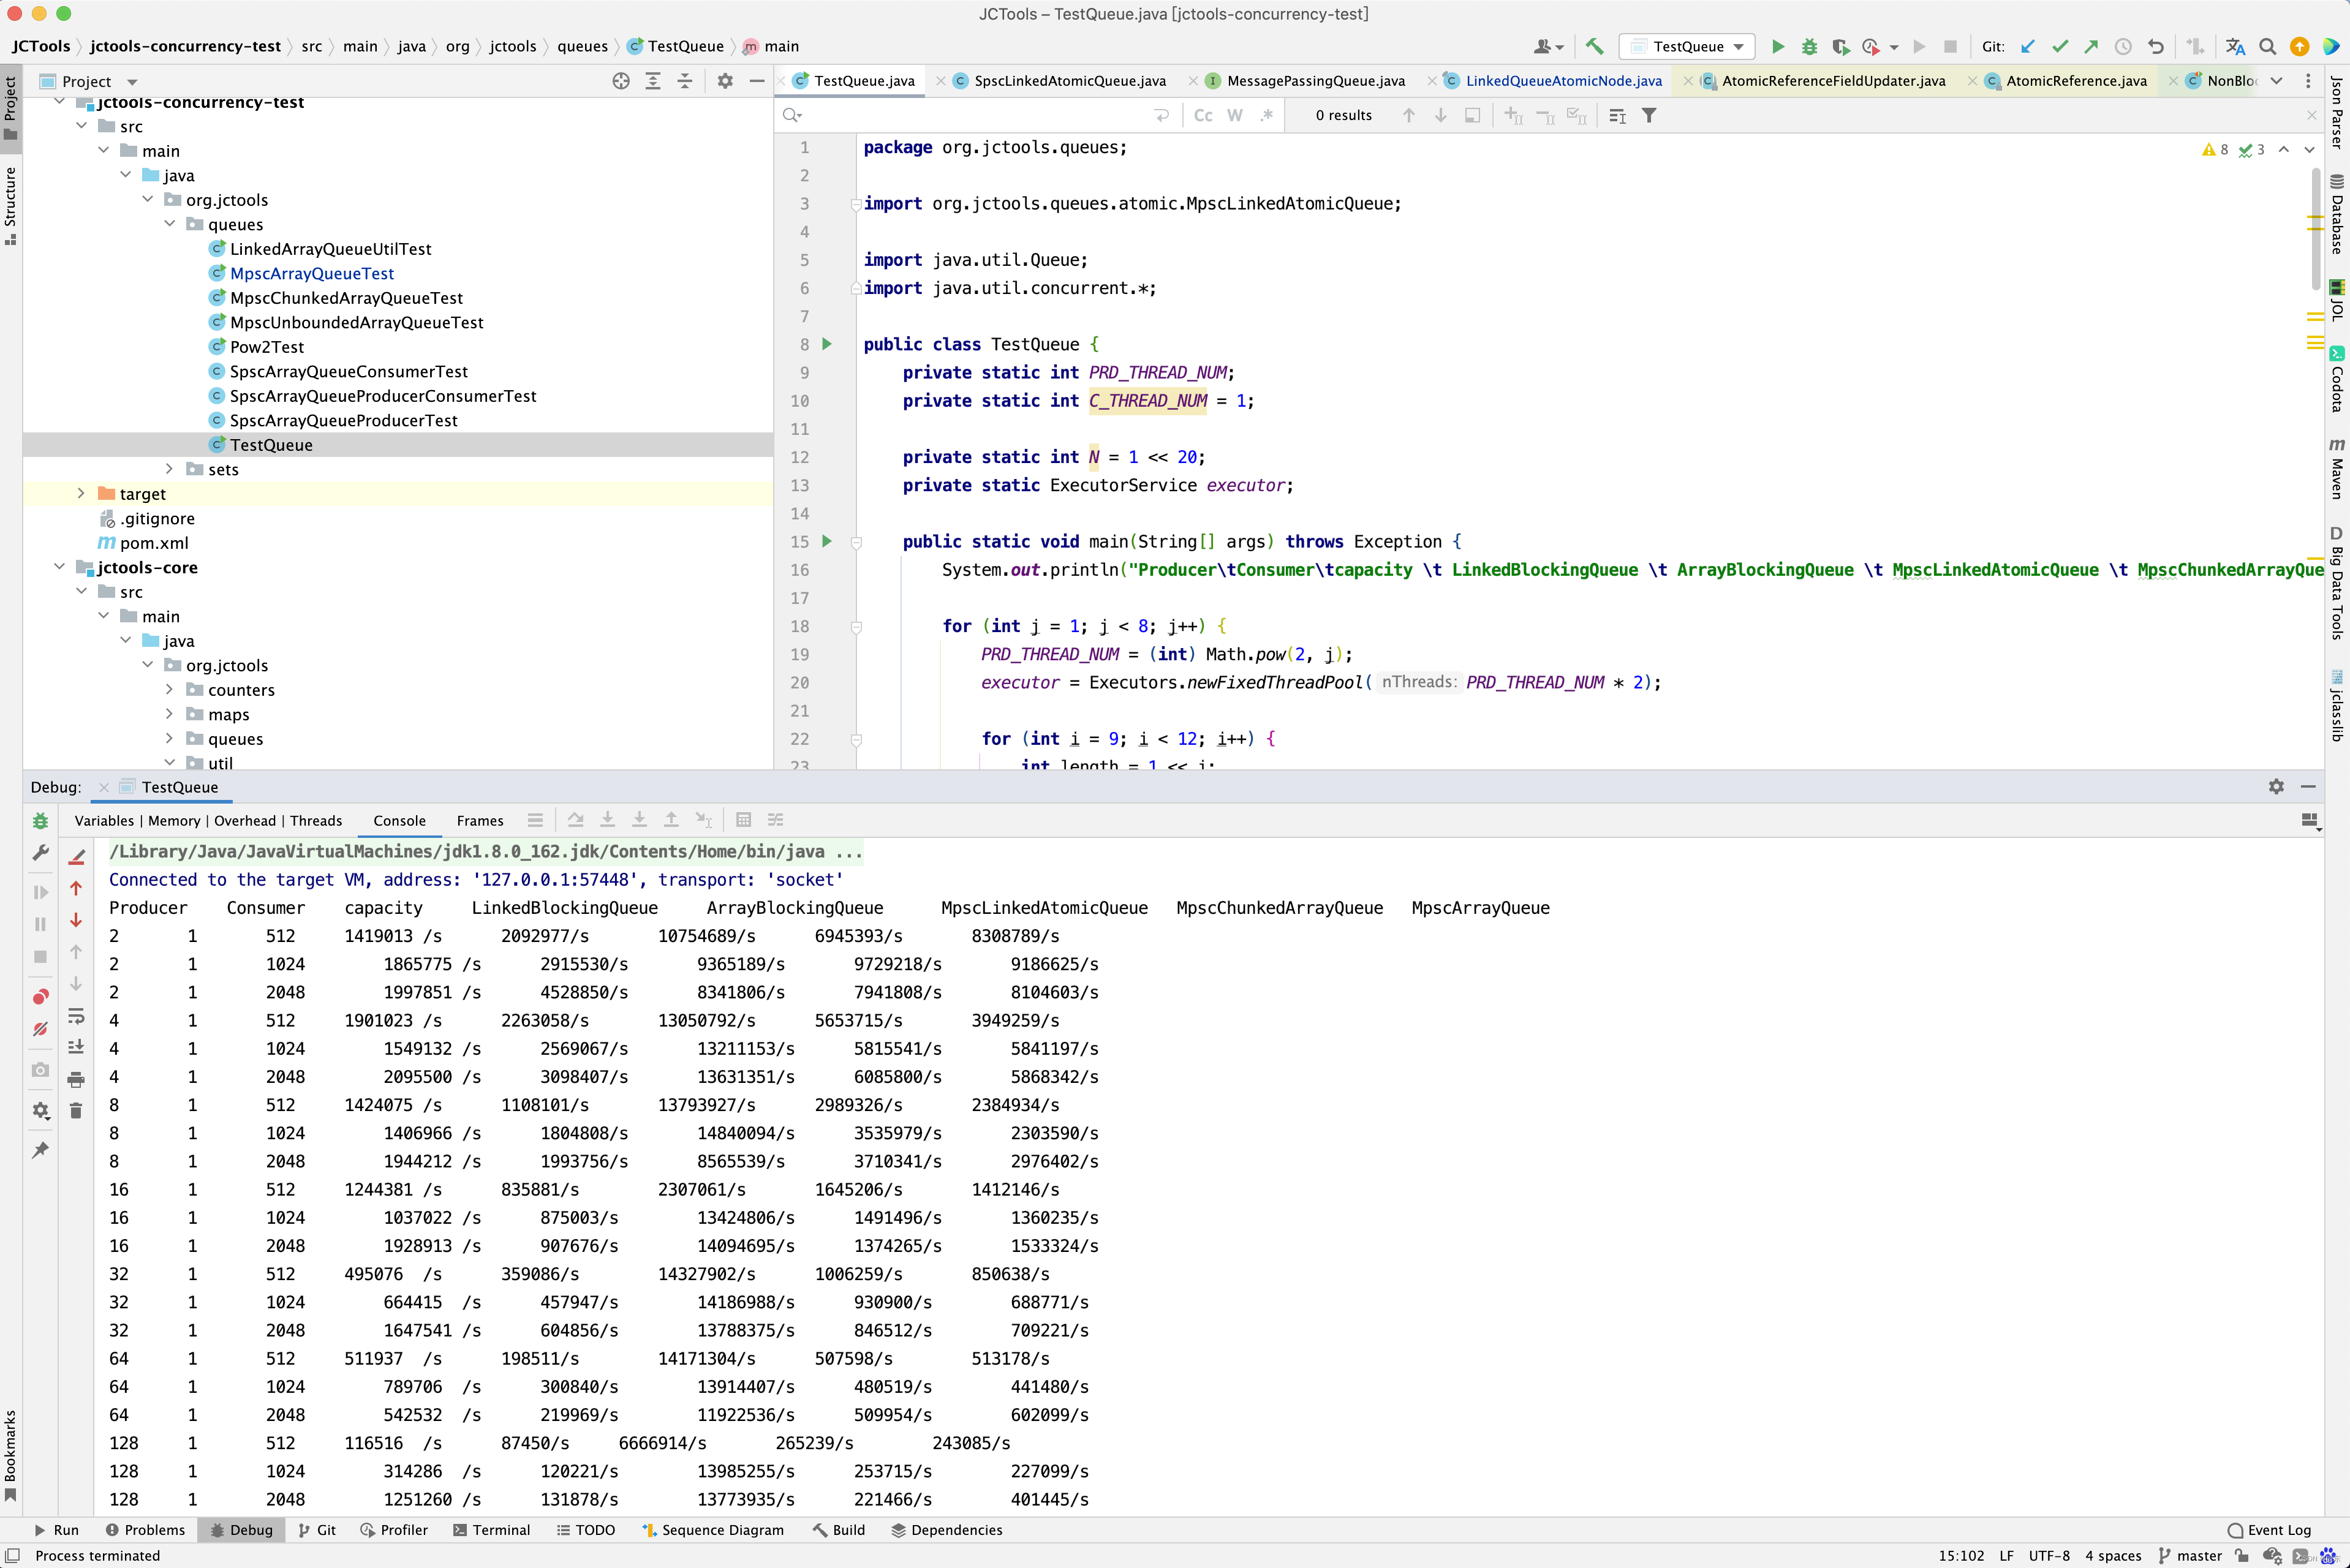The image size is (2350, 1568).
Task: Select opened file in Project tree (crosshair)
Action: point(621,81)
